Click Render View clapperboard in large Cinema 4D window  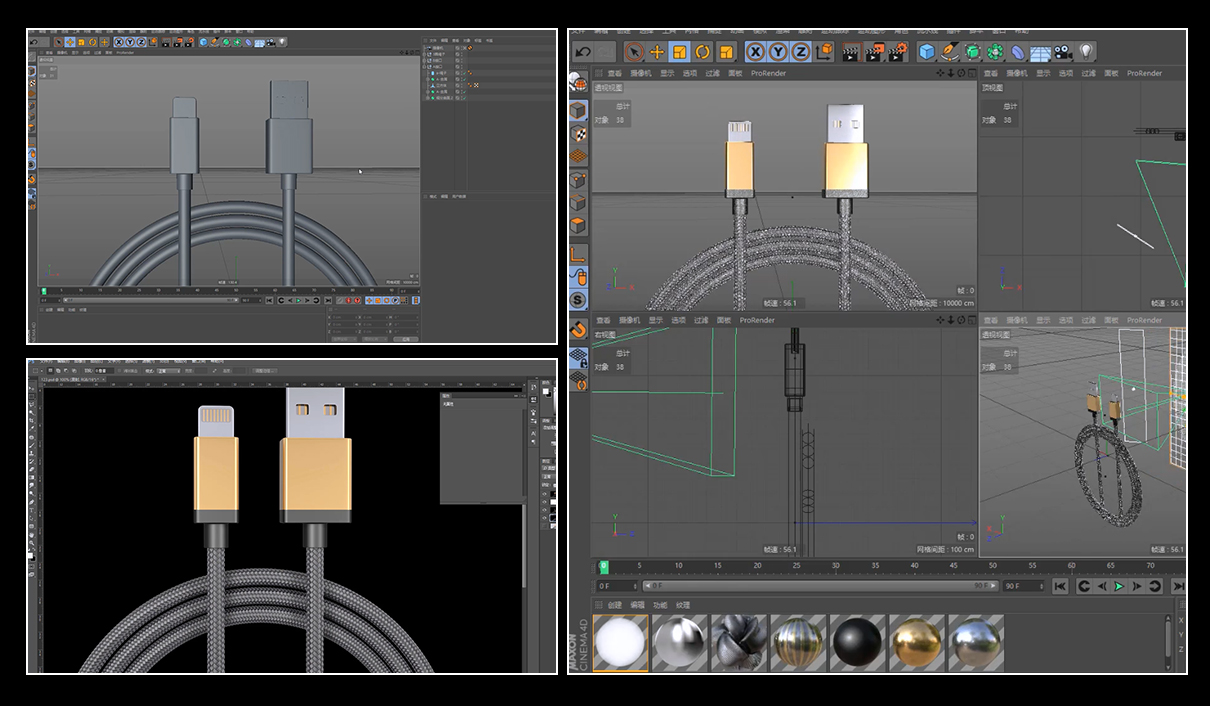click(x=851, y=51)
